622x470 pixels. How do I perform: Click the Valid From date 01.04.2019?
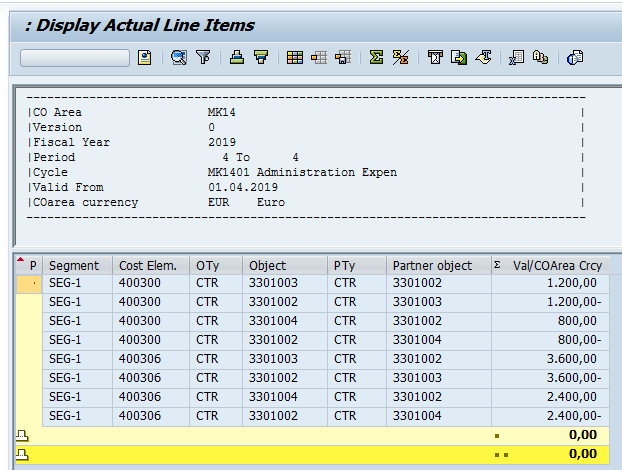pyautogui.click(x=243, y=187)
